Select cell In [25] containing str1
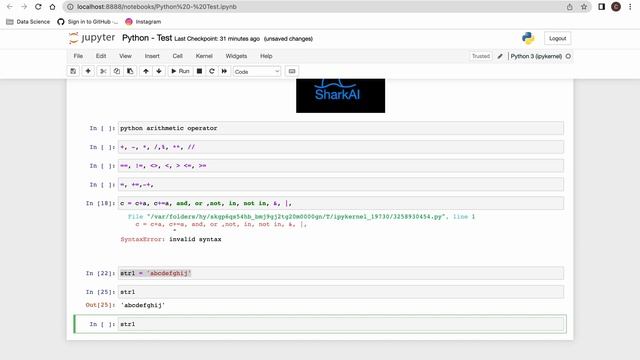640x360 pixels. (341, 292)
